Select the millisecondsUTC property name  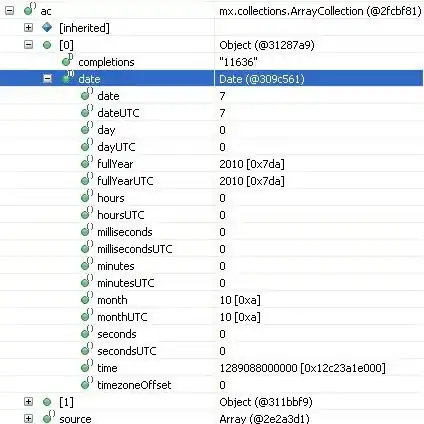(135, 249)
